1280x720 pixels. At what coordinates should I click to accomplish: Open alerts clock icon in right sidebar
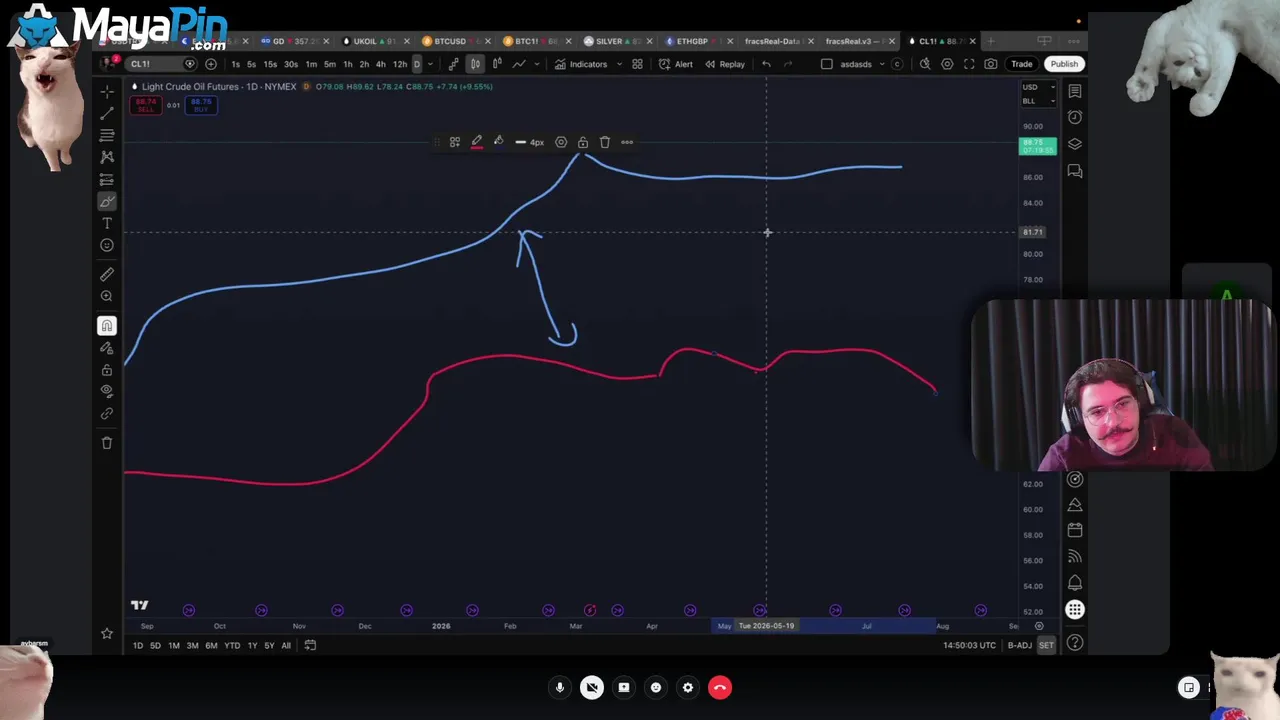click(x=1075, y=118)
